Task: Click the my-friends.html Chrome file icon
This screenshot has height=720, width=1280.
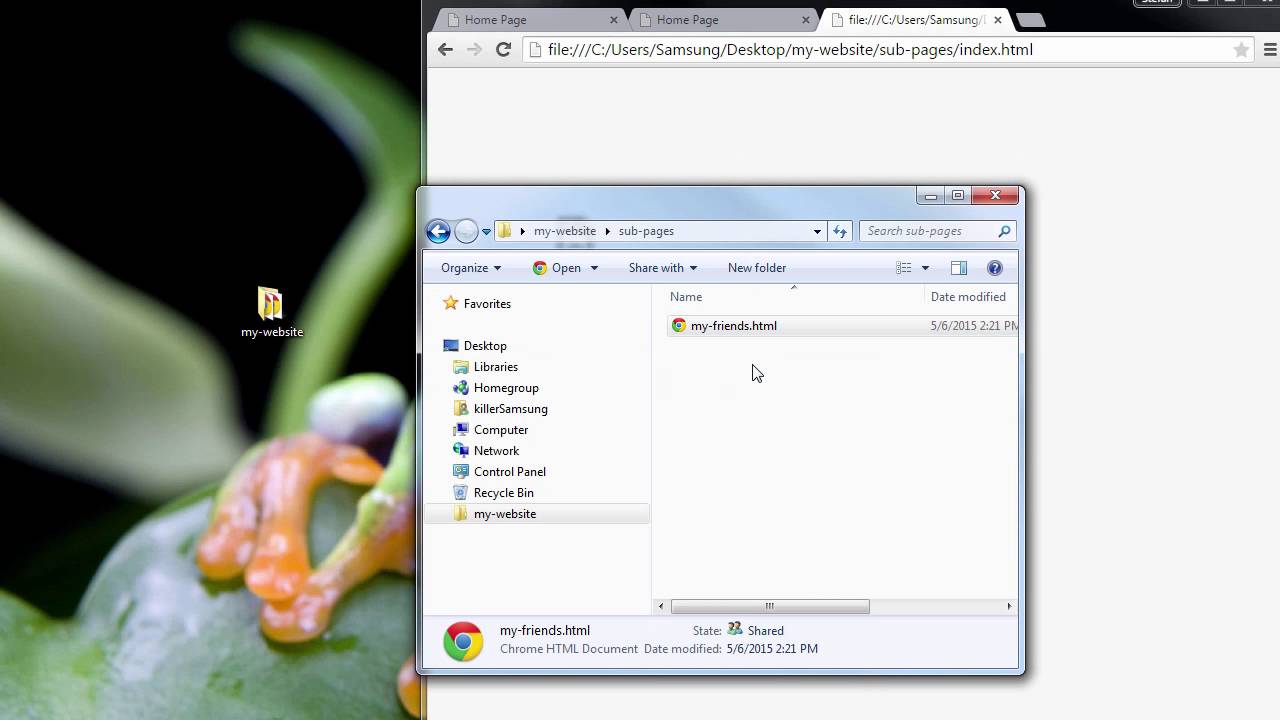Action: [679, 326]
